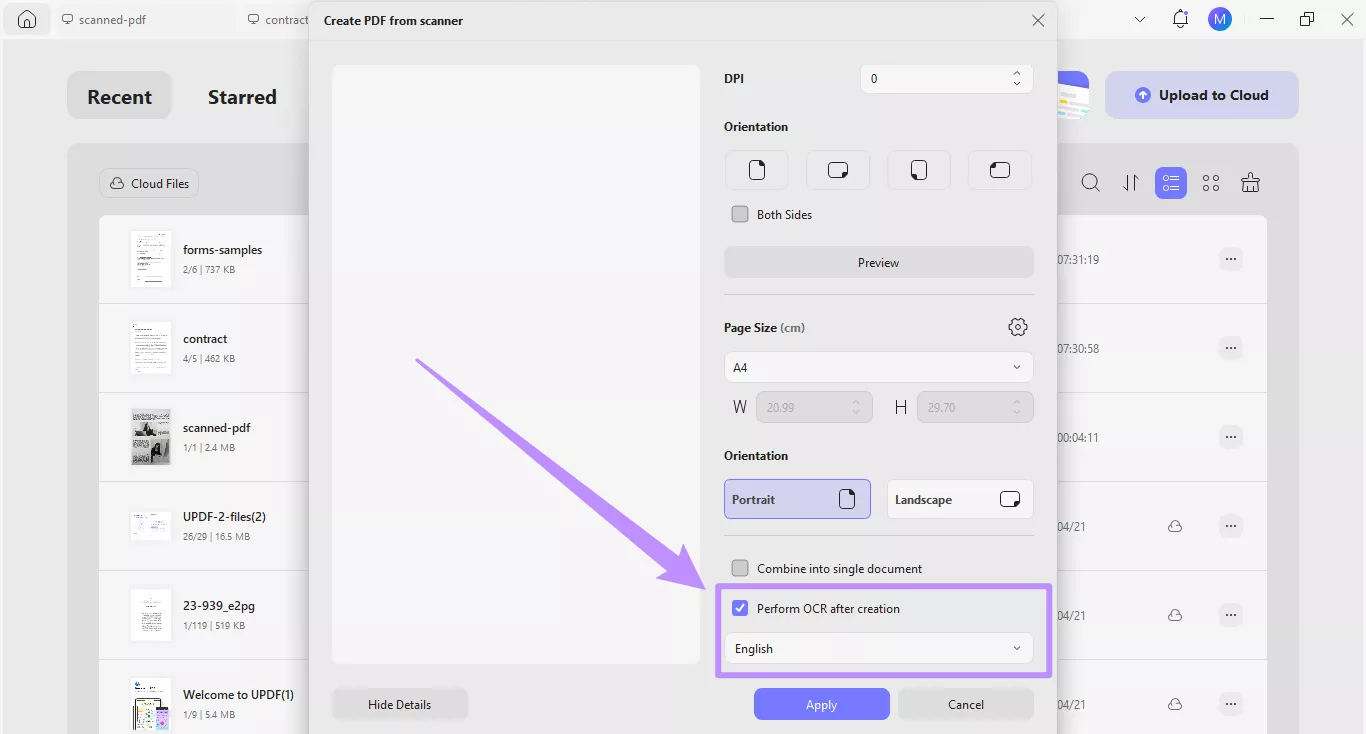Check Combine into single document
The height and width of the screenshot is (734, 1366).
[740, 567]
